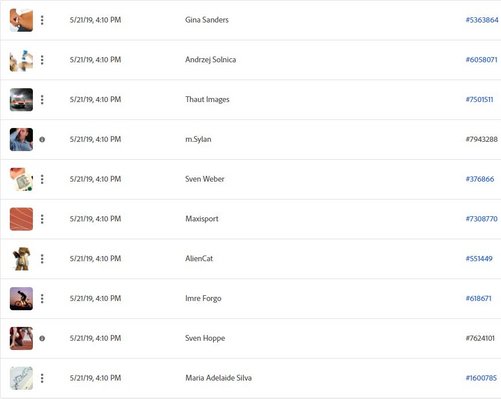The height and width of the screenshot is (399, 501).
Task: Open asset link #7501511
Action: click(479, 99)
